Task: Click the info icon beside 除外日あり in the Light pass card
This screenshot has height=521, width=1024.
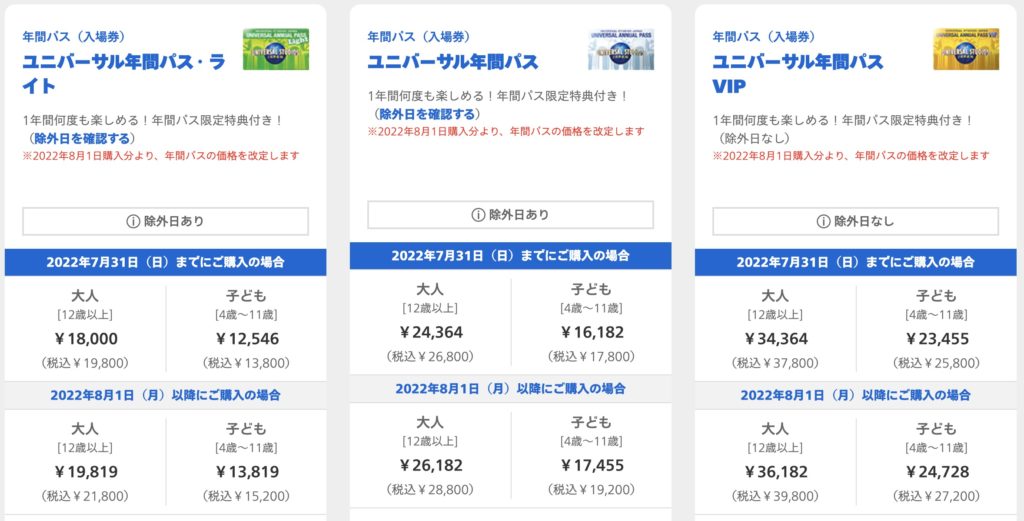Action: 133,221
